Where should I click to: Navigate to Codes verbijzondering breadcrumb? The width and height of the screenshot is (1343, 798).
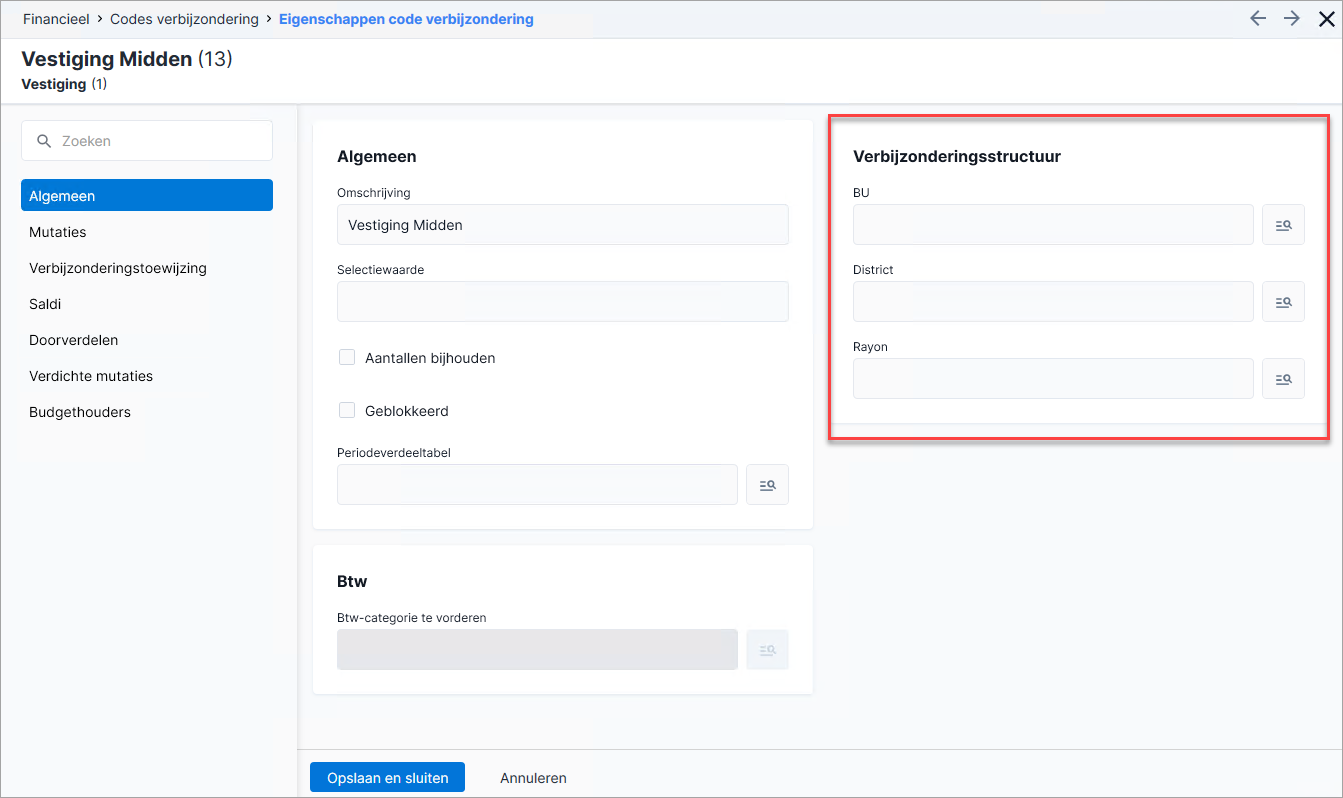click(x=184, y=19)
